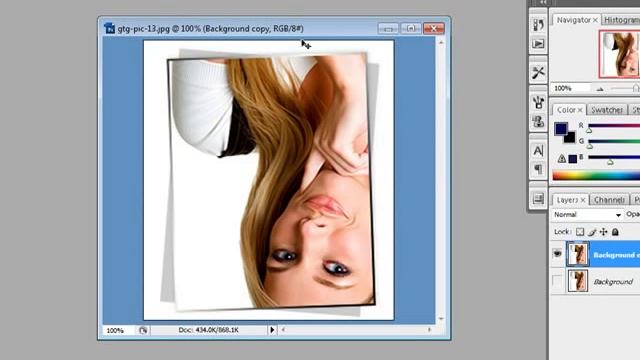Open the History panel icon in dock
640x360 pixels.
pos(538,25)
